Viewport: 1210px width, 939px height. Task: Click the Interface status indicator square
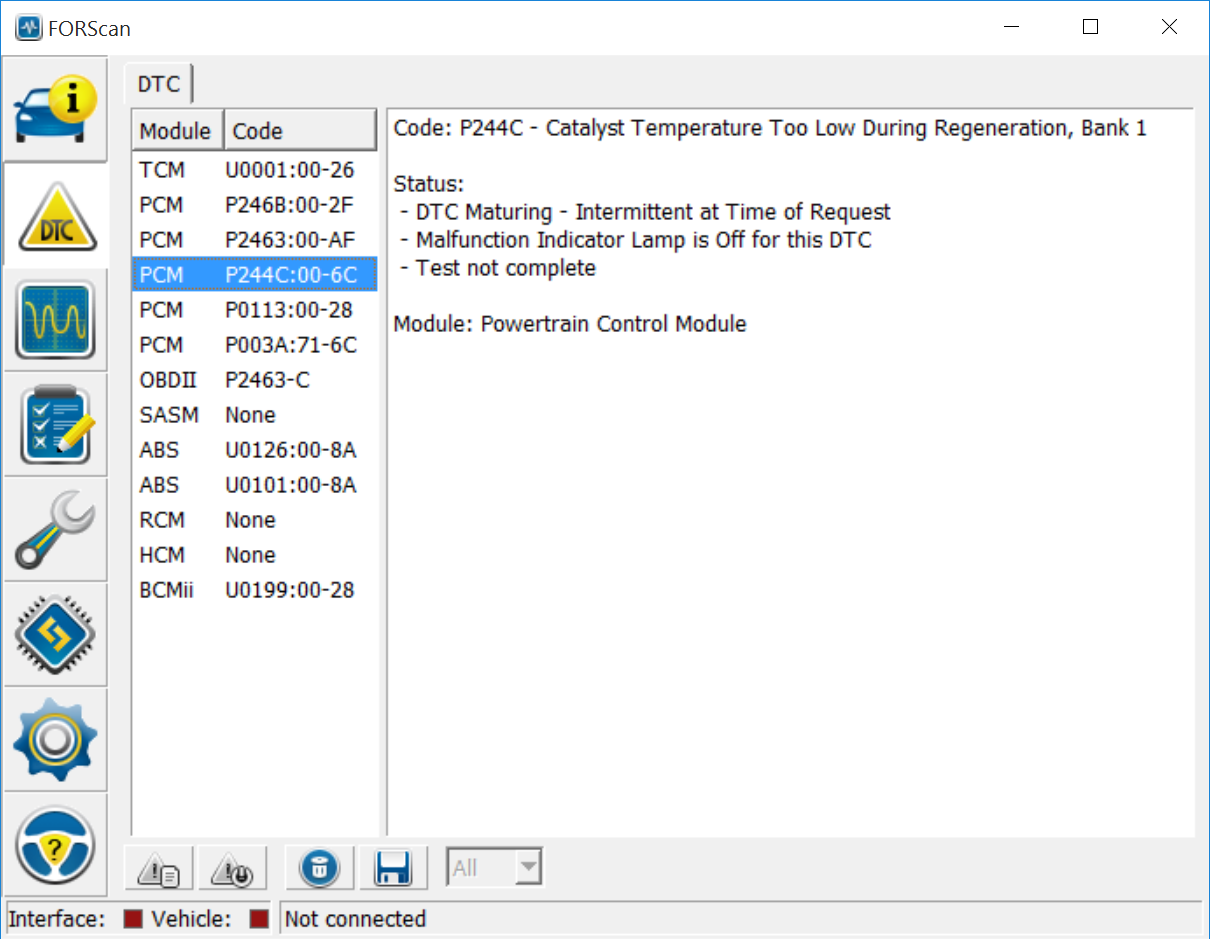(133, 919)
